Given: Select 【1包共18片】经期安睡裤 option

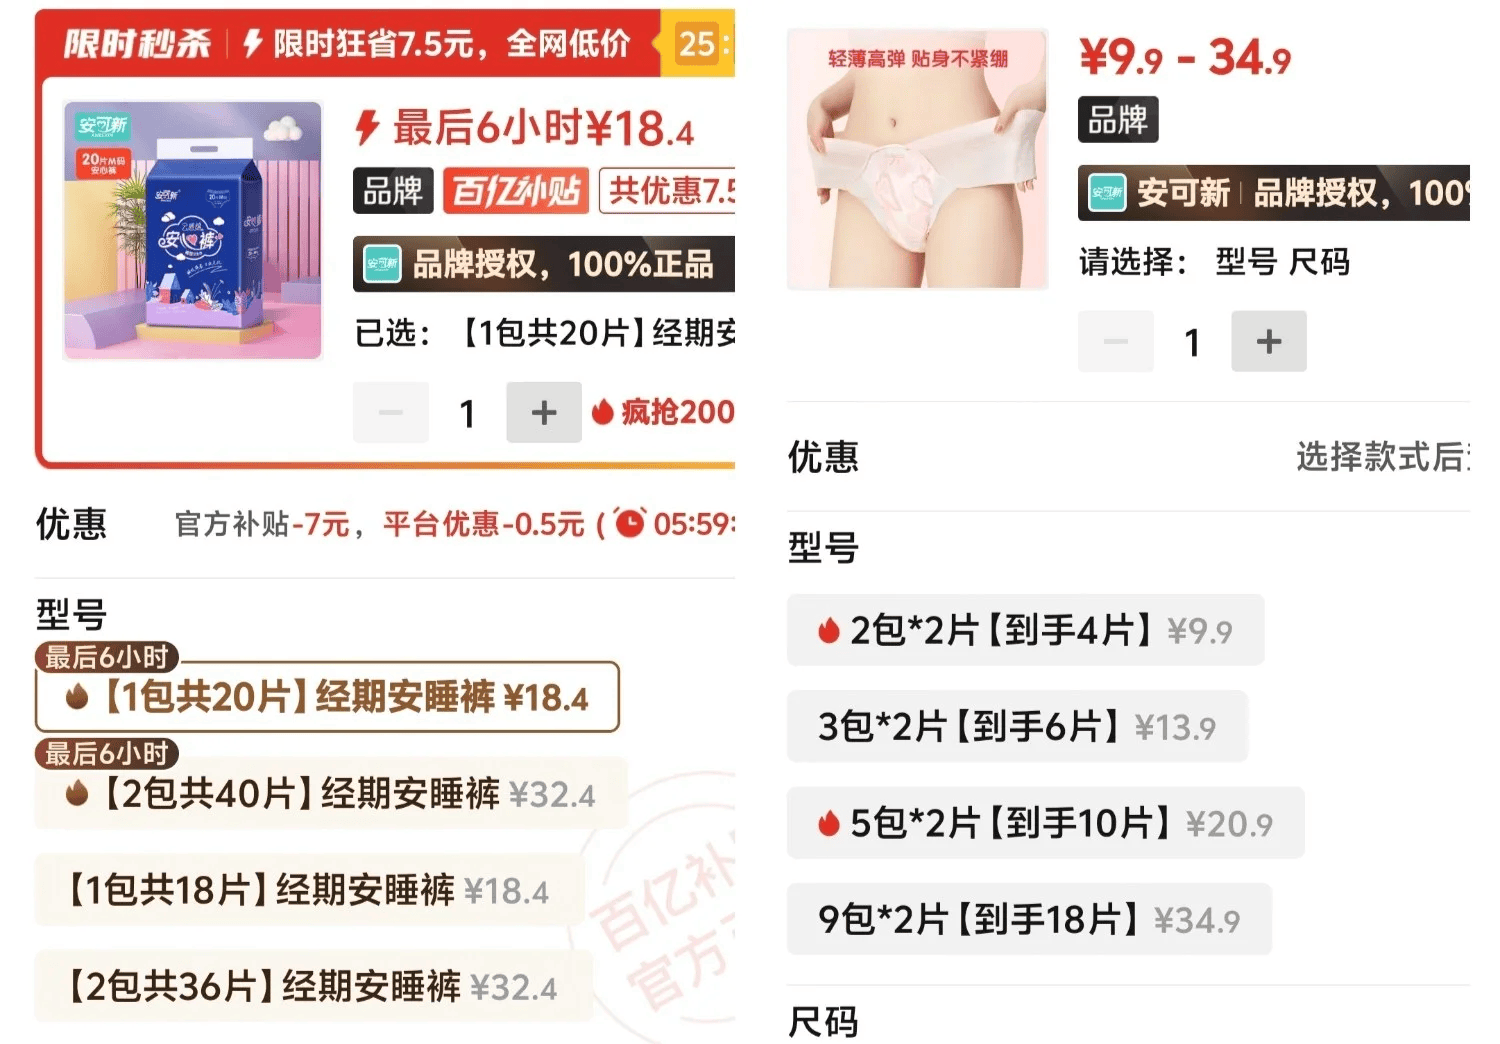Looking at the screenshot, I should [x=309, y=890].
